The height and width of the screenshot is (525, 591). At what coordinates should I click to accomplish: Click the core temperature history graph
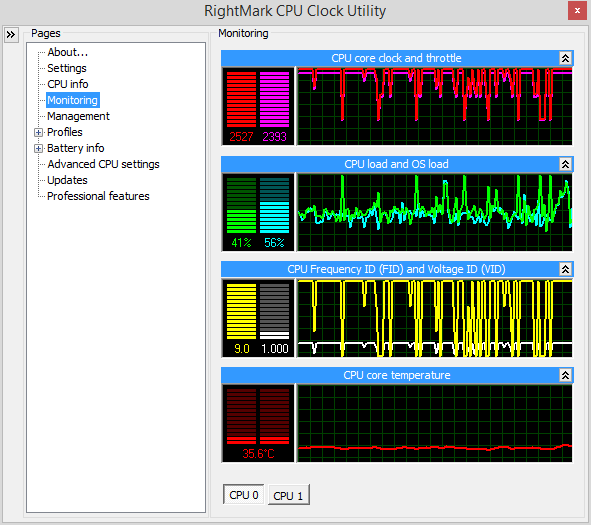435,423
